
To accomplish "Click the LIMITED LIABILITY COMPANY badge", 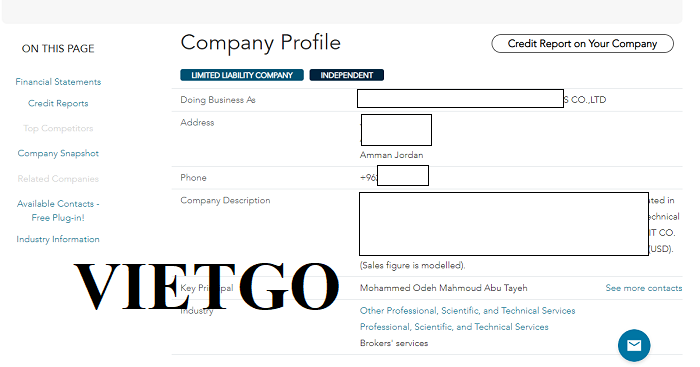I will pyautogui.click(x=242, y=75).
